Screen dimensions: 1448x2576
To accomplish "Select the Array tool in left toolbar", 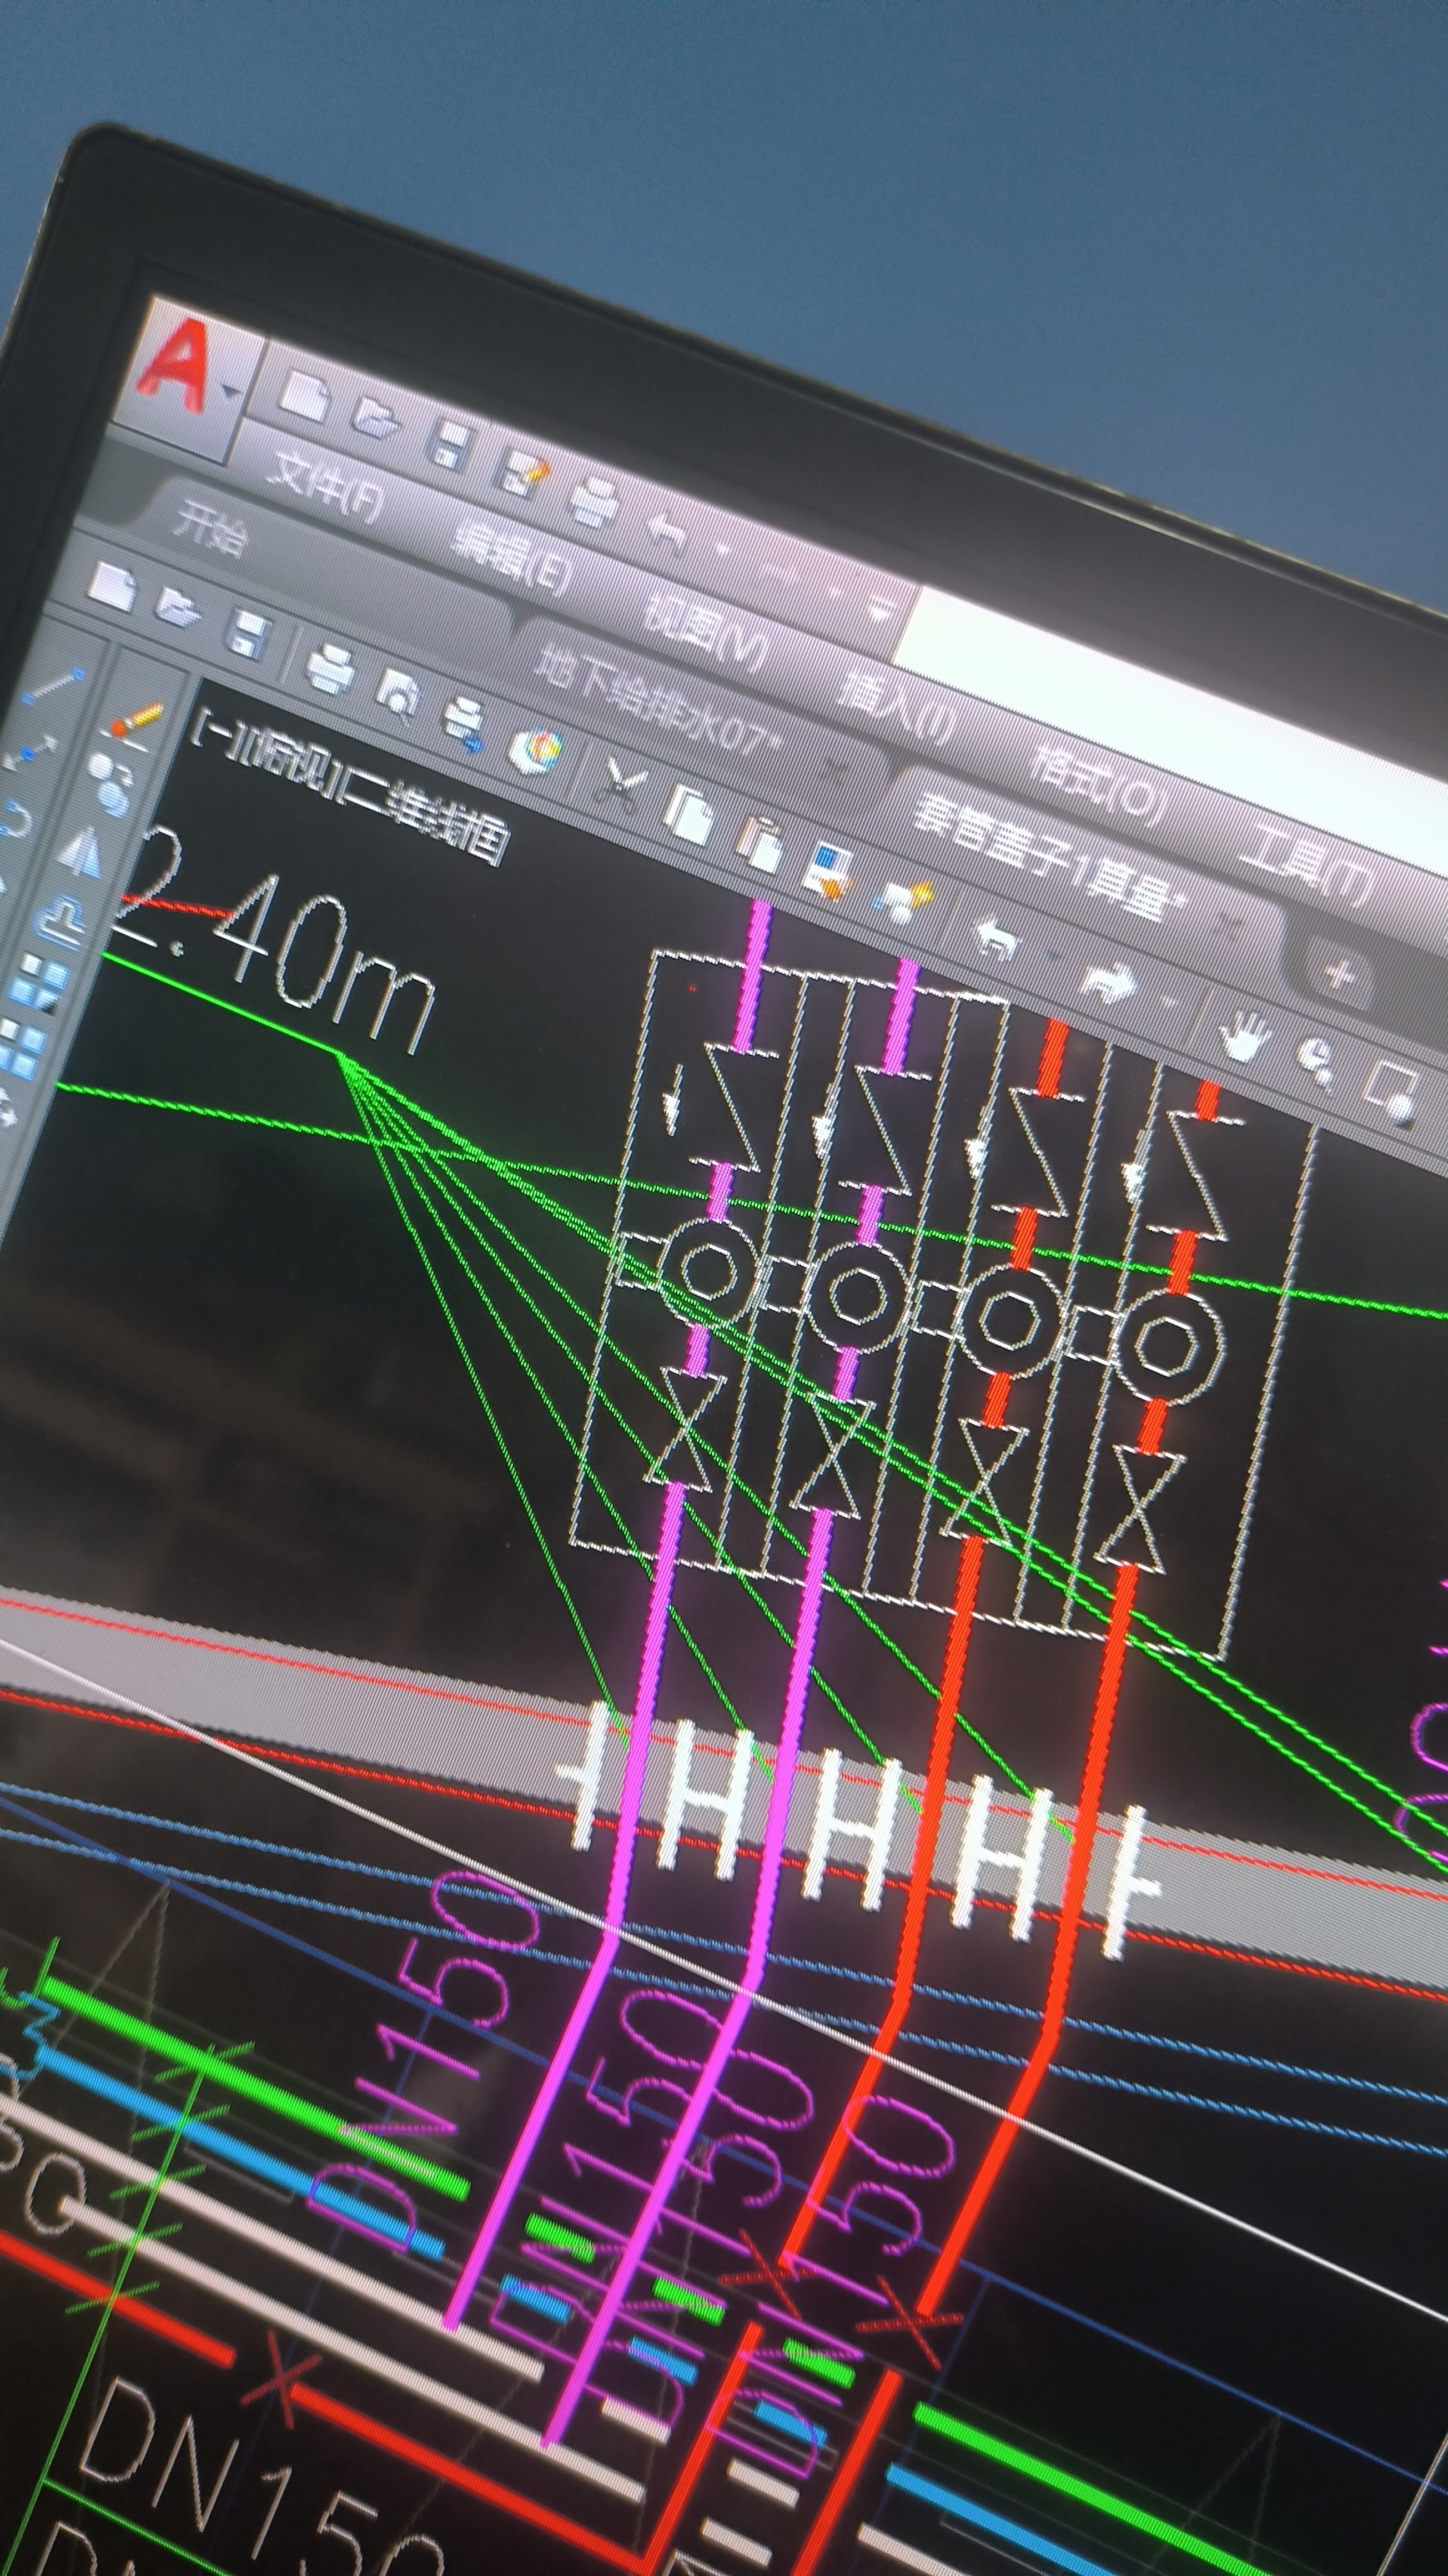I will (x=38, y=982).
